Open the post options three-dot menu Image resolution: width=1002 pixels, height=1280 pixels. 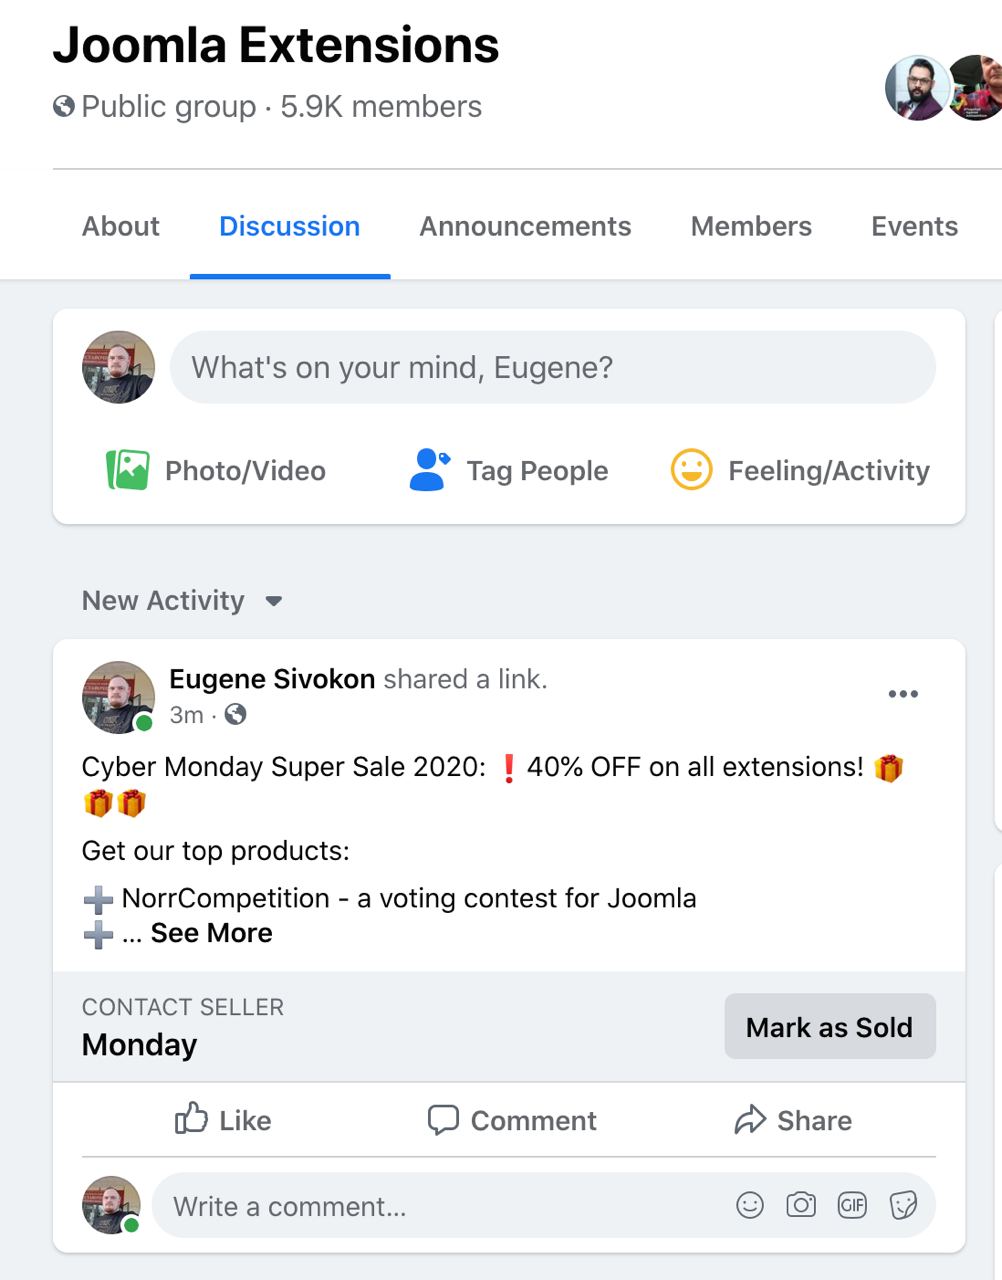[x=903, y=694]
